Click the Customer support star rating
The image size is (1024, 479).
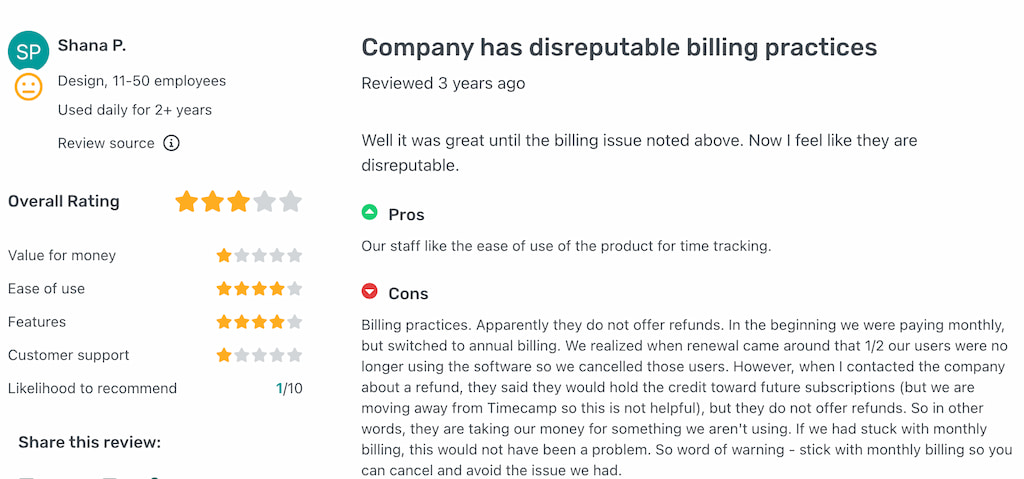pyautogui.click(x=259, y=355)
